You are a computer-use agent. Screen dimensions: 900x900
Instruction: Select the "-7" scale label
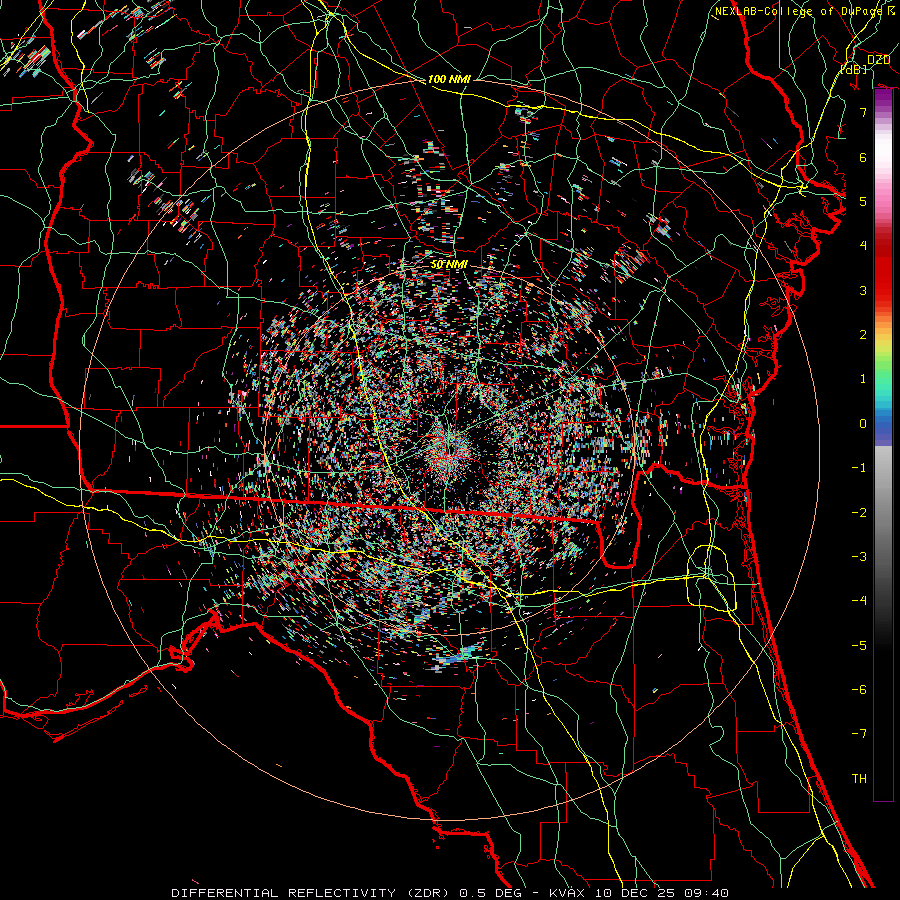(859, 734)
